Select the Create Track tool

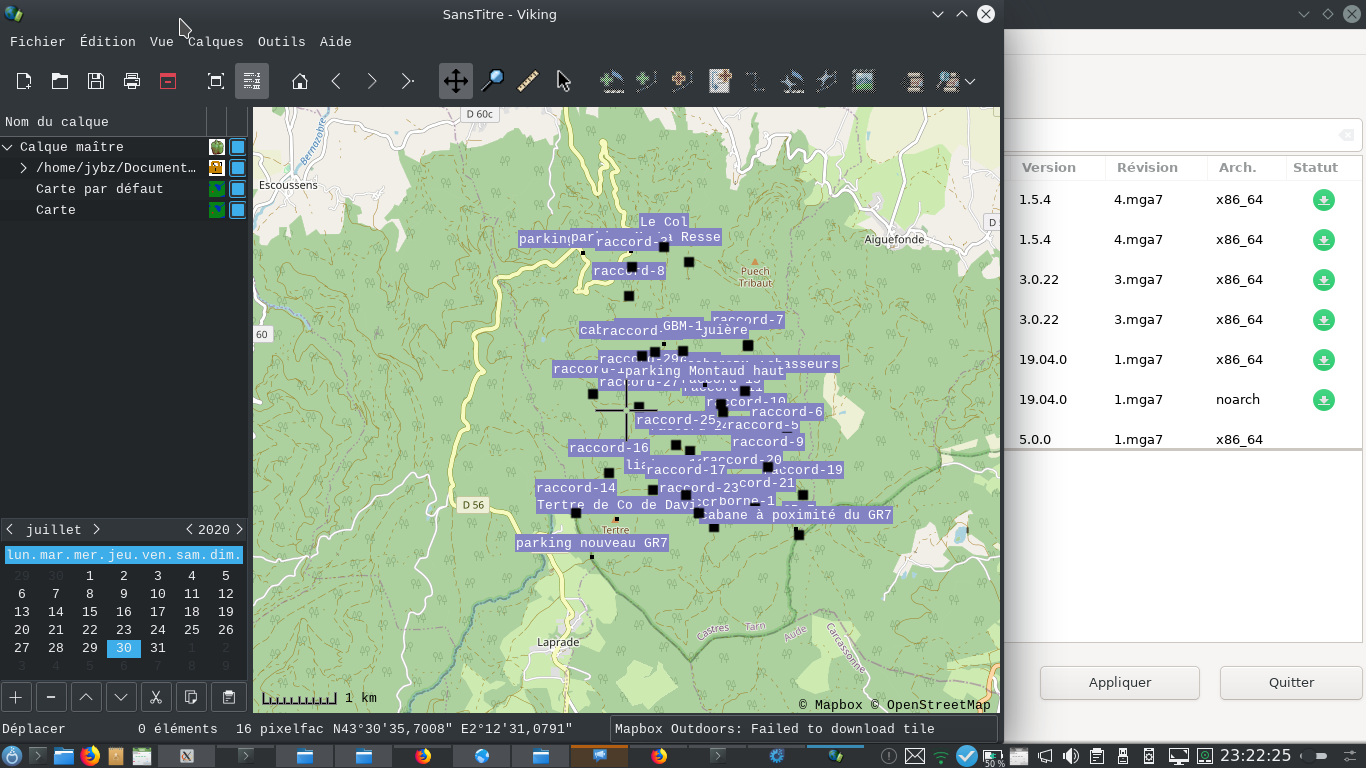[x=647, y=81]
